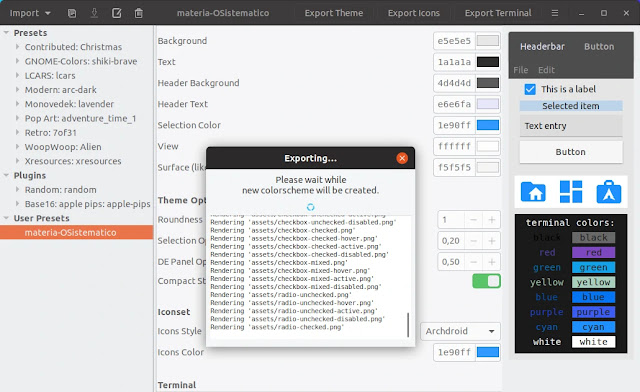
Task: Open Header Background color swatch 4d4d4d
Action: 488,83
